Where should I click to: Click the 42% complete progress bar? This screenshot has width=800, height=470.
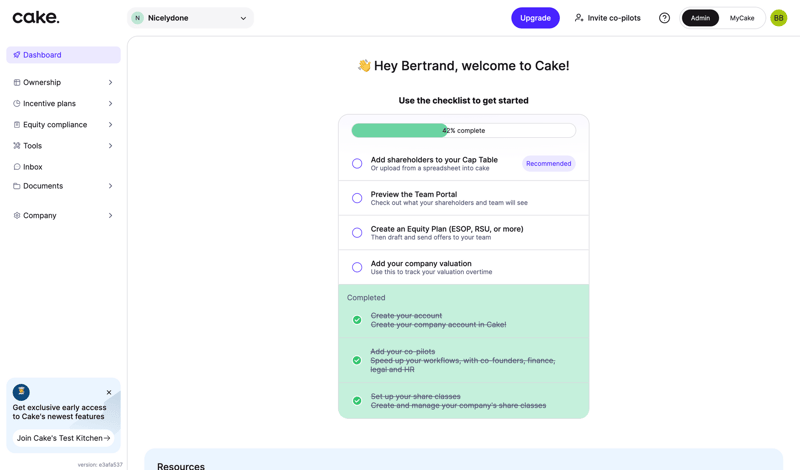coord(463,131)
